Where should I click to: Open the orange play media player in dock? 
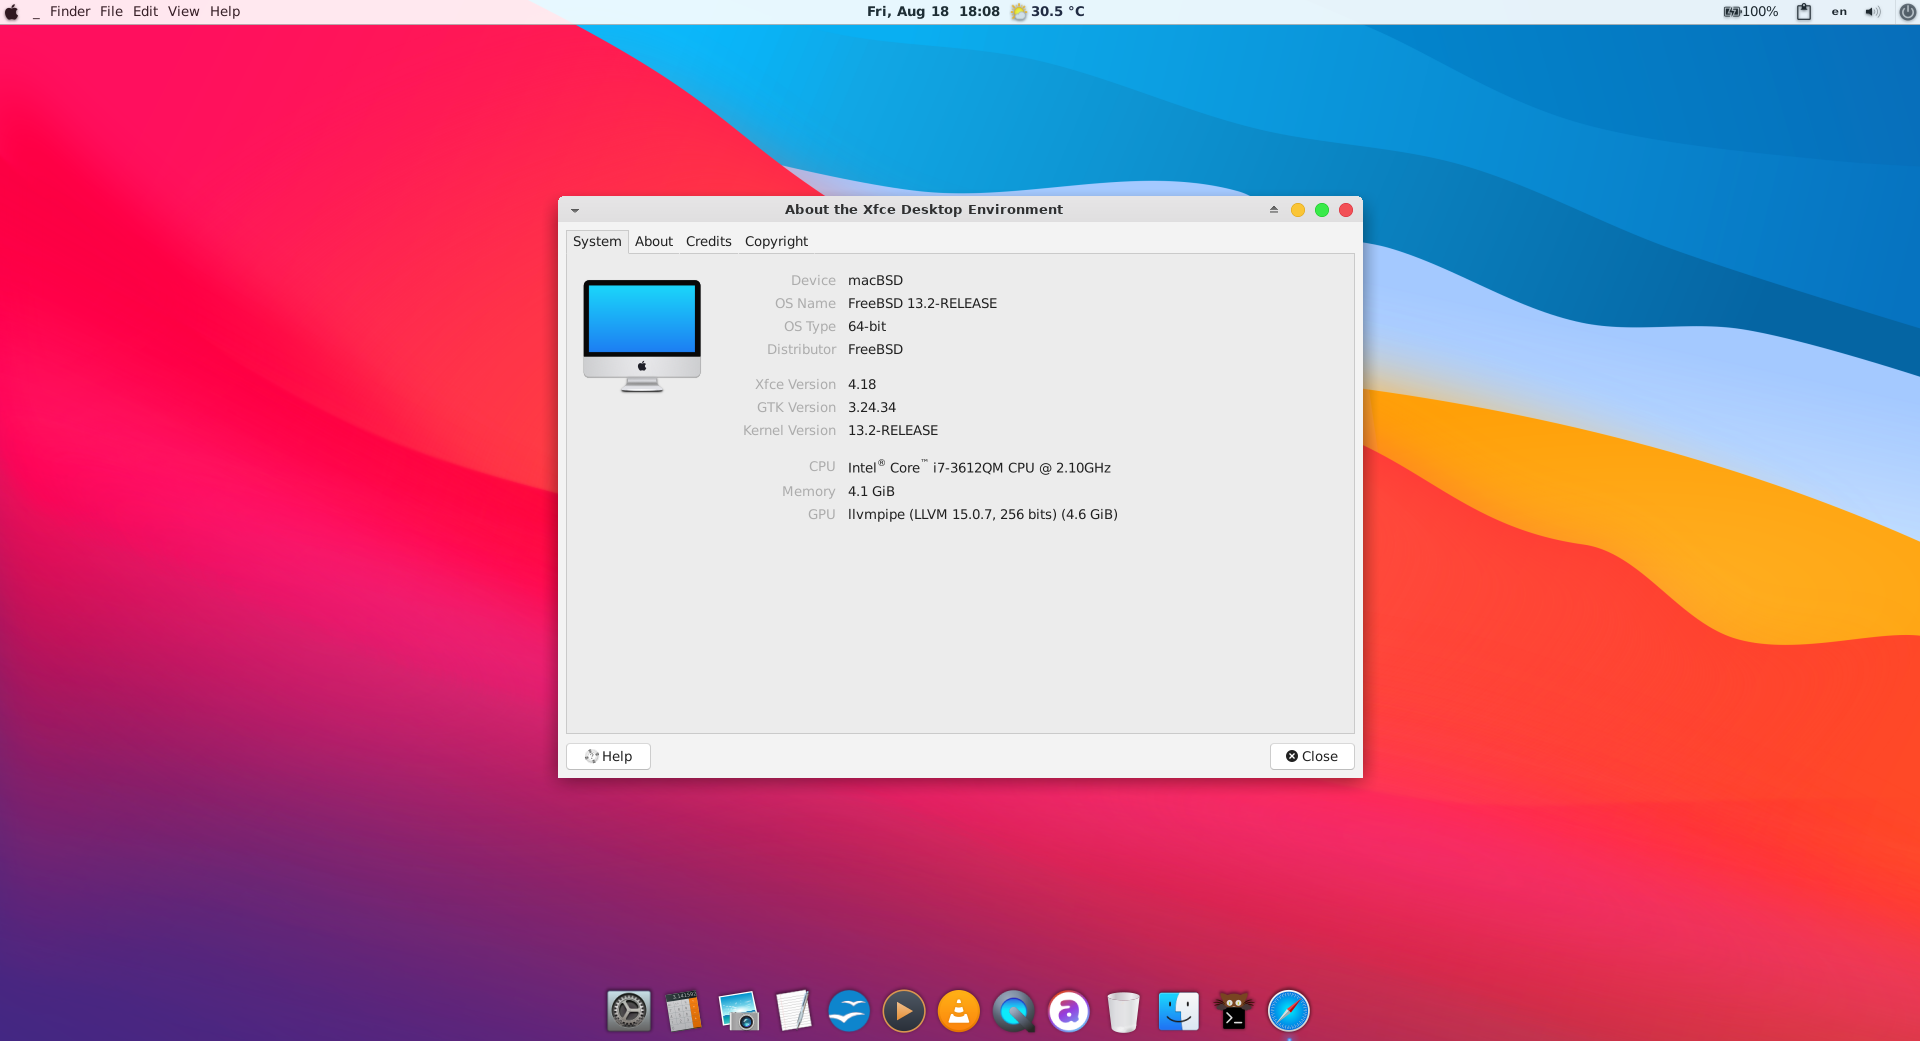pyautogui.click(x=904, y=1011)
